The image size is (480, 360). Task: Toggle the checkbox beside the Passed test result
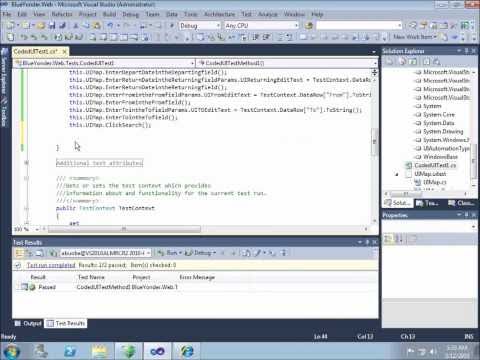coord(24,287)
